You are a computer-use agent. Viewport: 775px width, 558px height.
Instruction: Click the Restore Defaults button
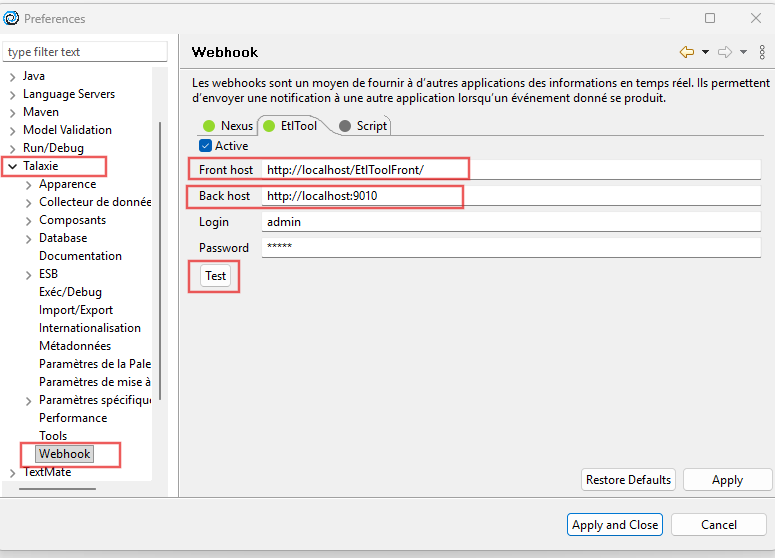click(x=628, y=480)
